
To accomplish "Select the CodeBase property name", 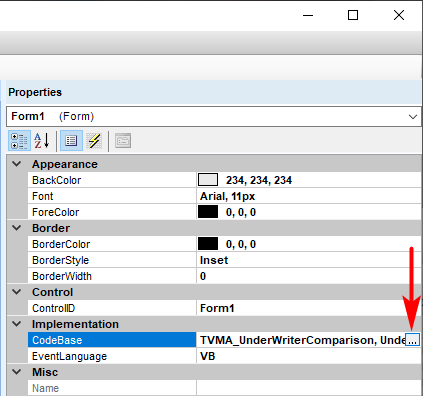I will tap(57, 340).
